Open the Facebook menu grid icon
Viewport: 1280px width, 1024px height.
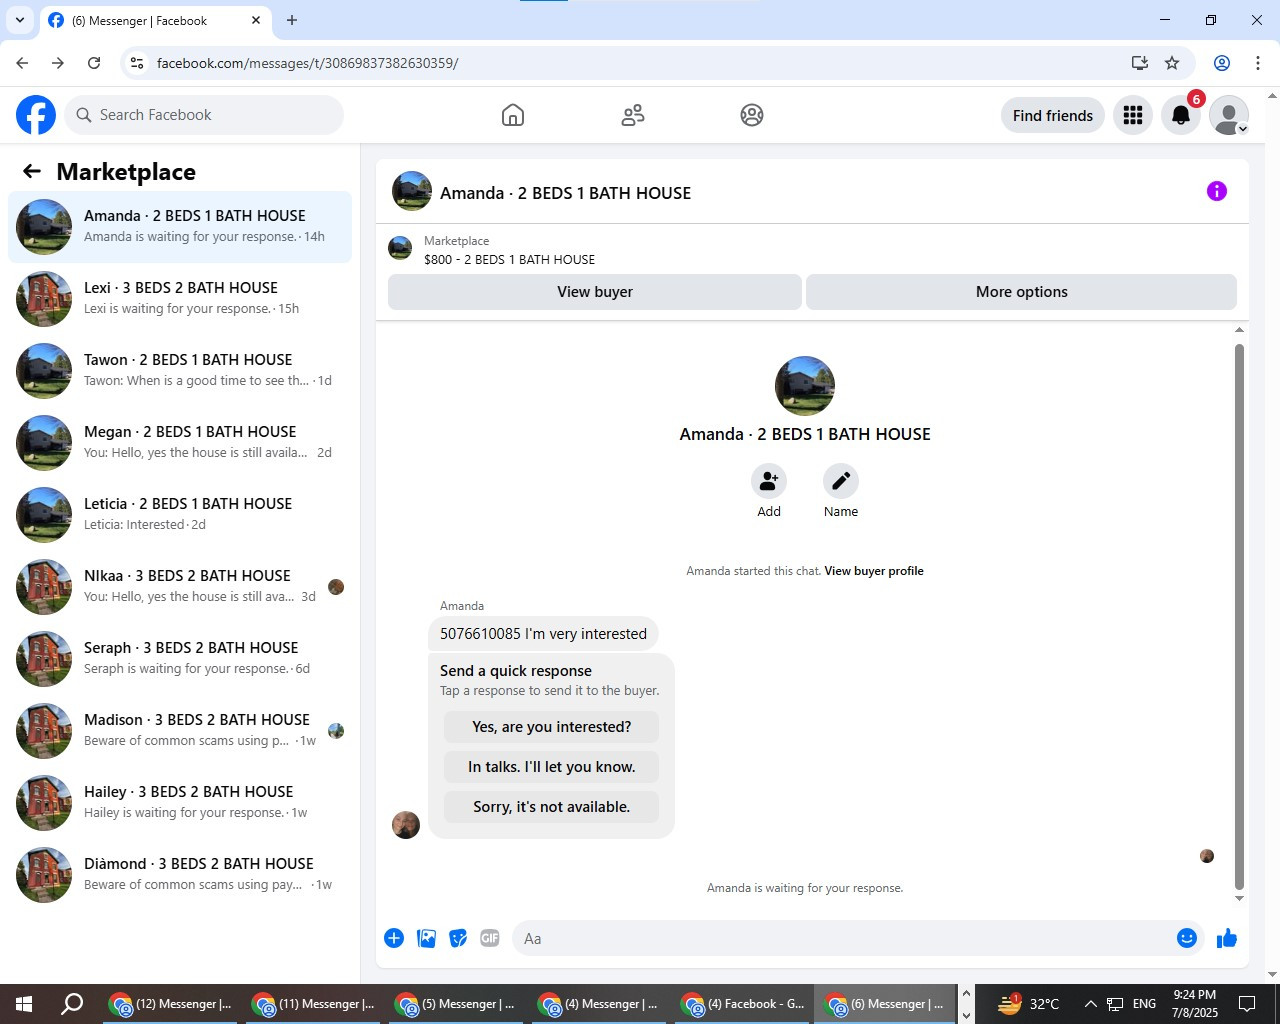pyautogui.click(x=1133, y=115)
